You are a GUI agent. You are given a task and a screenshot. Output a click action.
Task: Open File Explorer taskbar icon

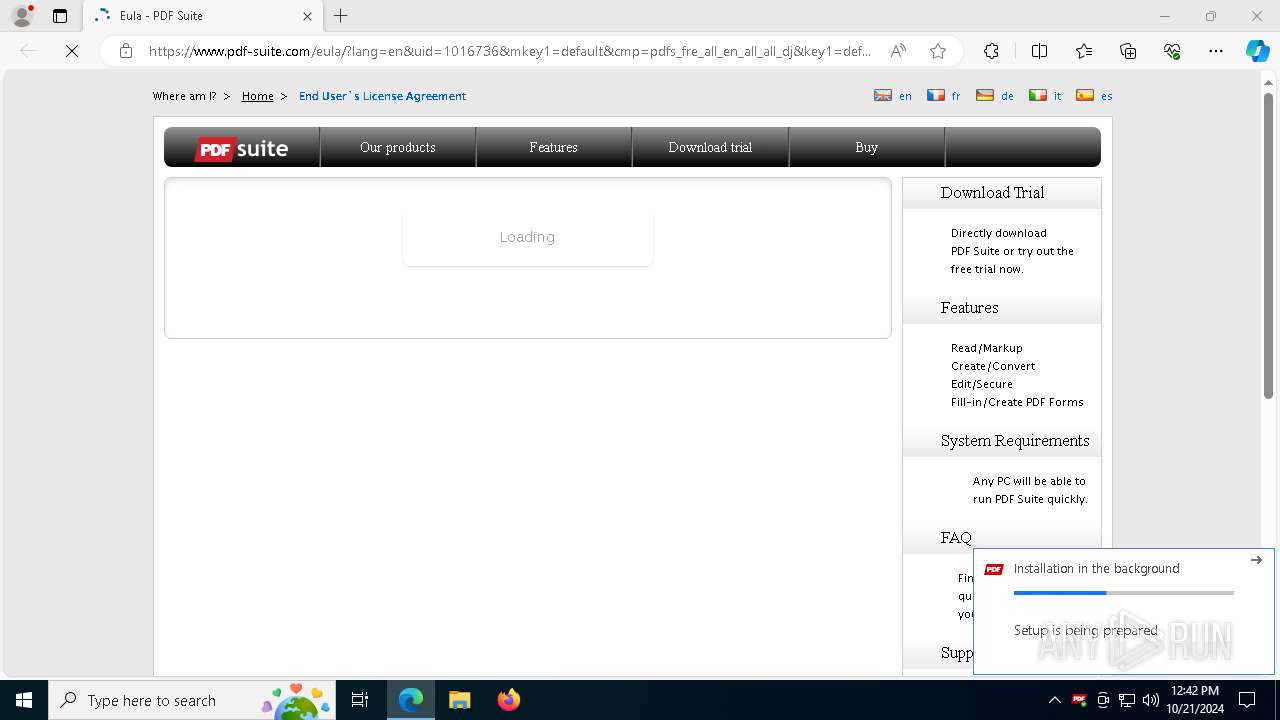click(x=459, y=700)
